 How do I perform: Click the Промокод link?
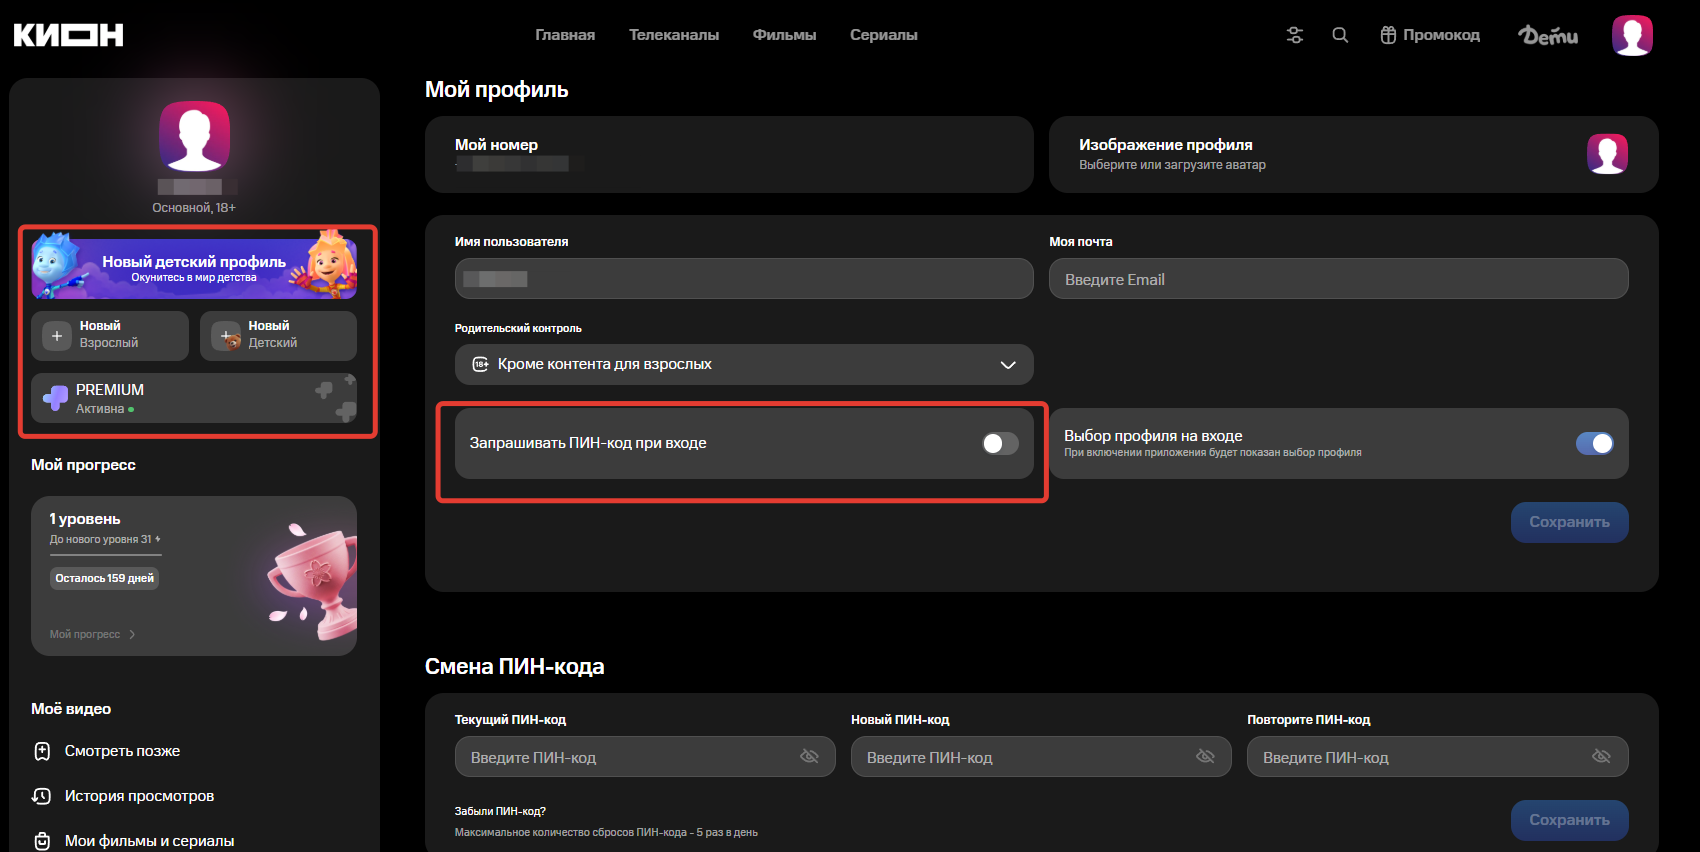tap(1430, 35)
